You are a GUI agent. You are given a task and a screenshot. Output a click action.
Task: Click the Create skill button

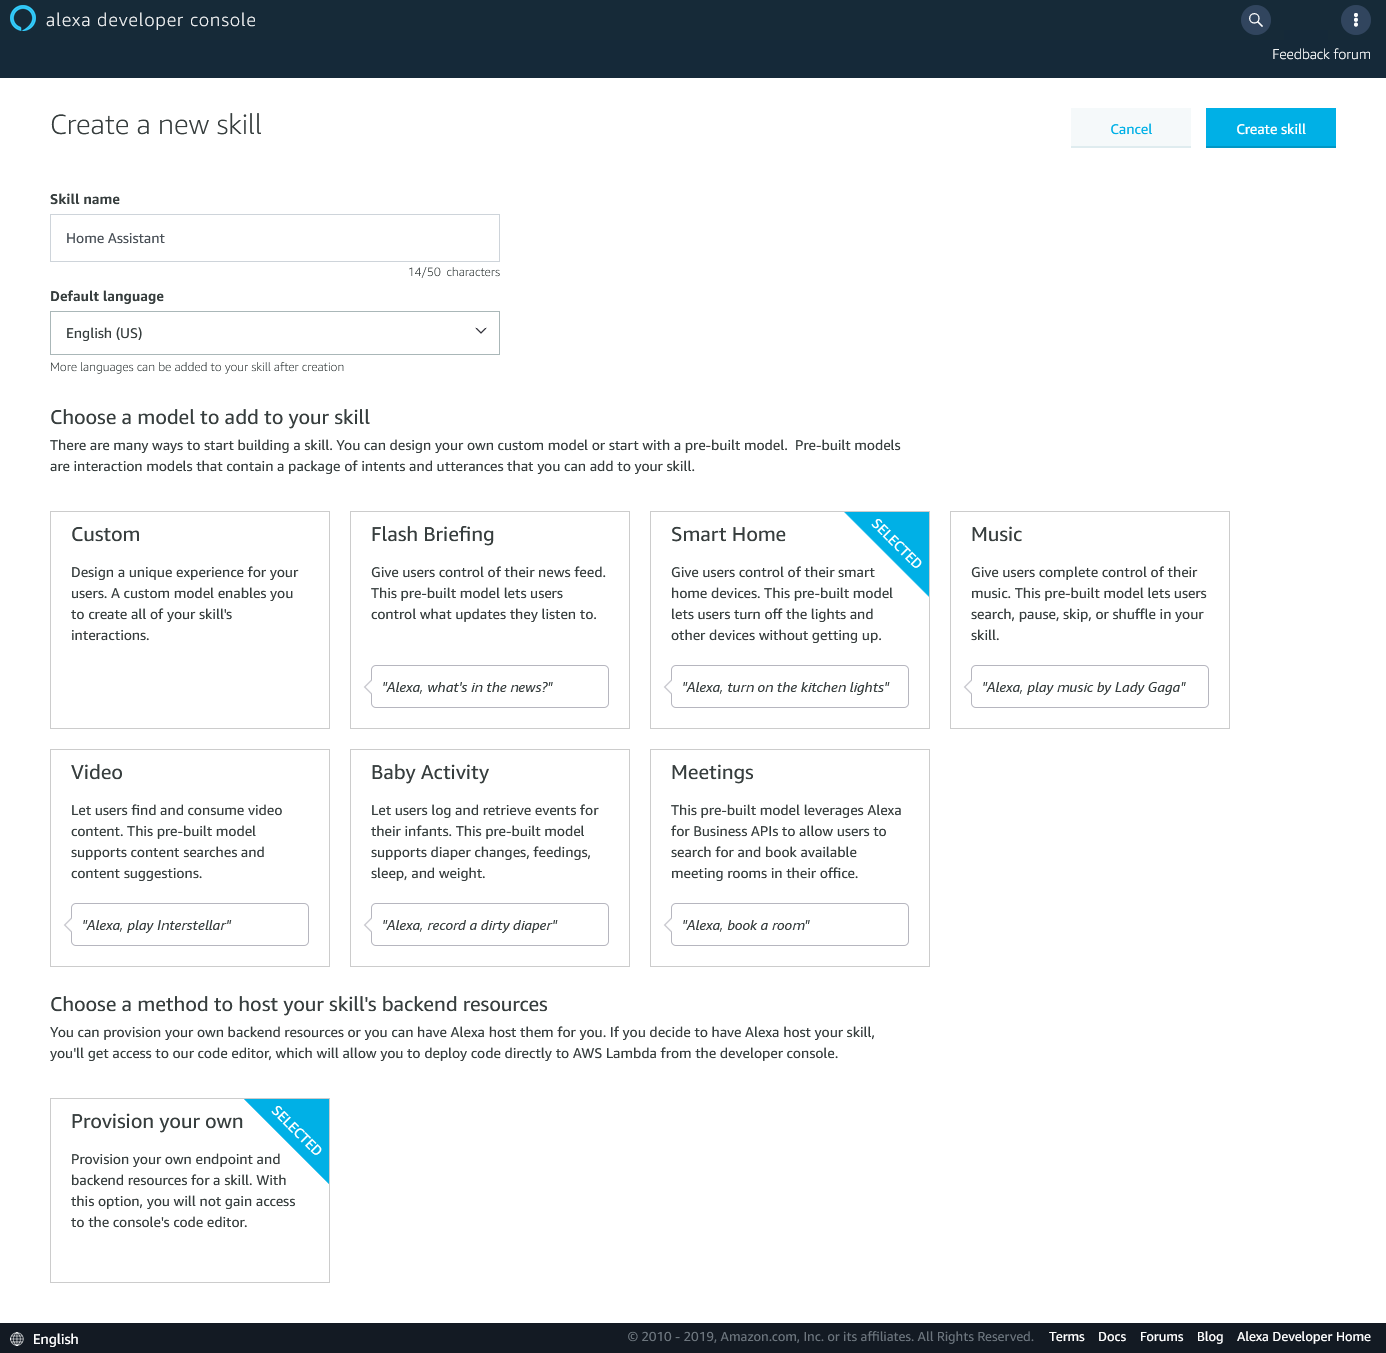[1271, 128]
